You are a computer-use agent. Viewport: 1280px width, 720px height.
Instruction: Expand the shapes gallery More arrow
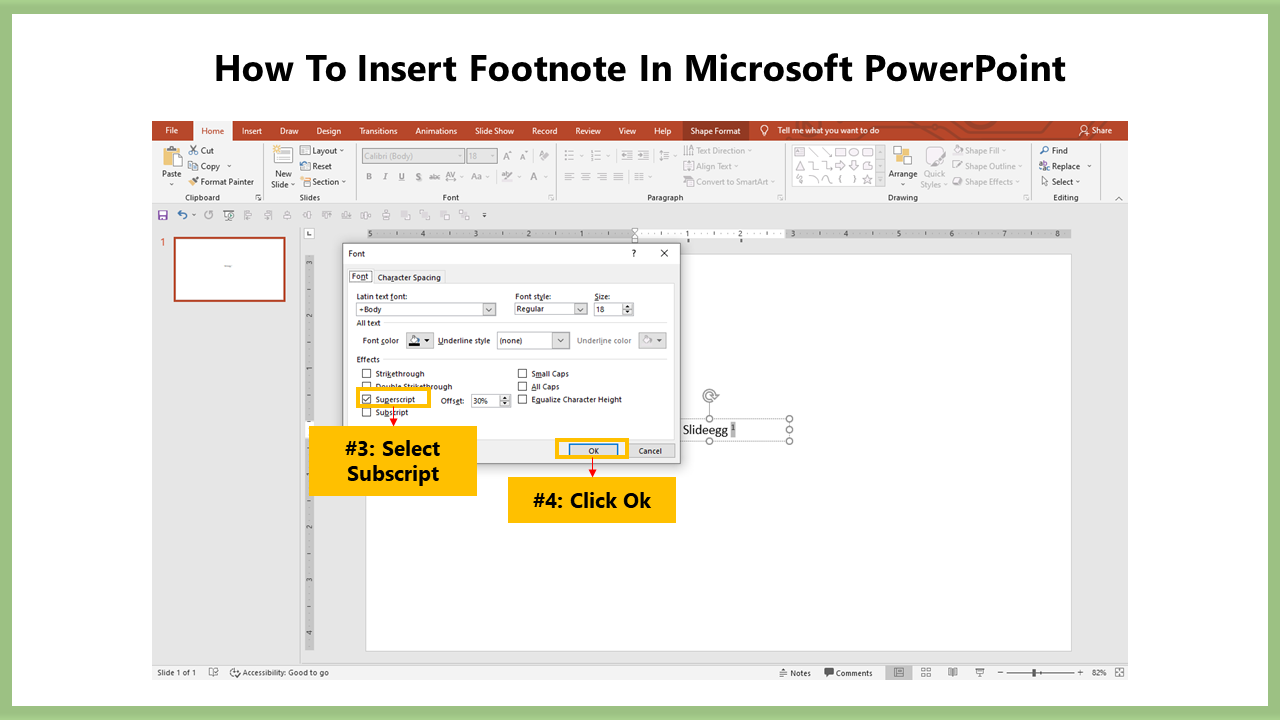pyautogui.click(x=881, y=182)
